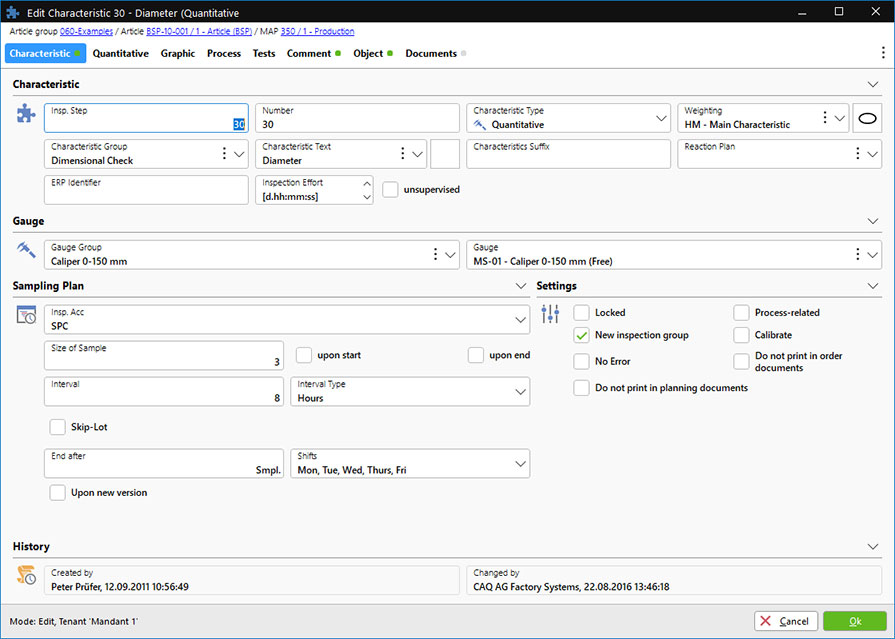Toggle the Skip-Lot checkbox

coord(58,427)
